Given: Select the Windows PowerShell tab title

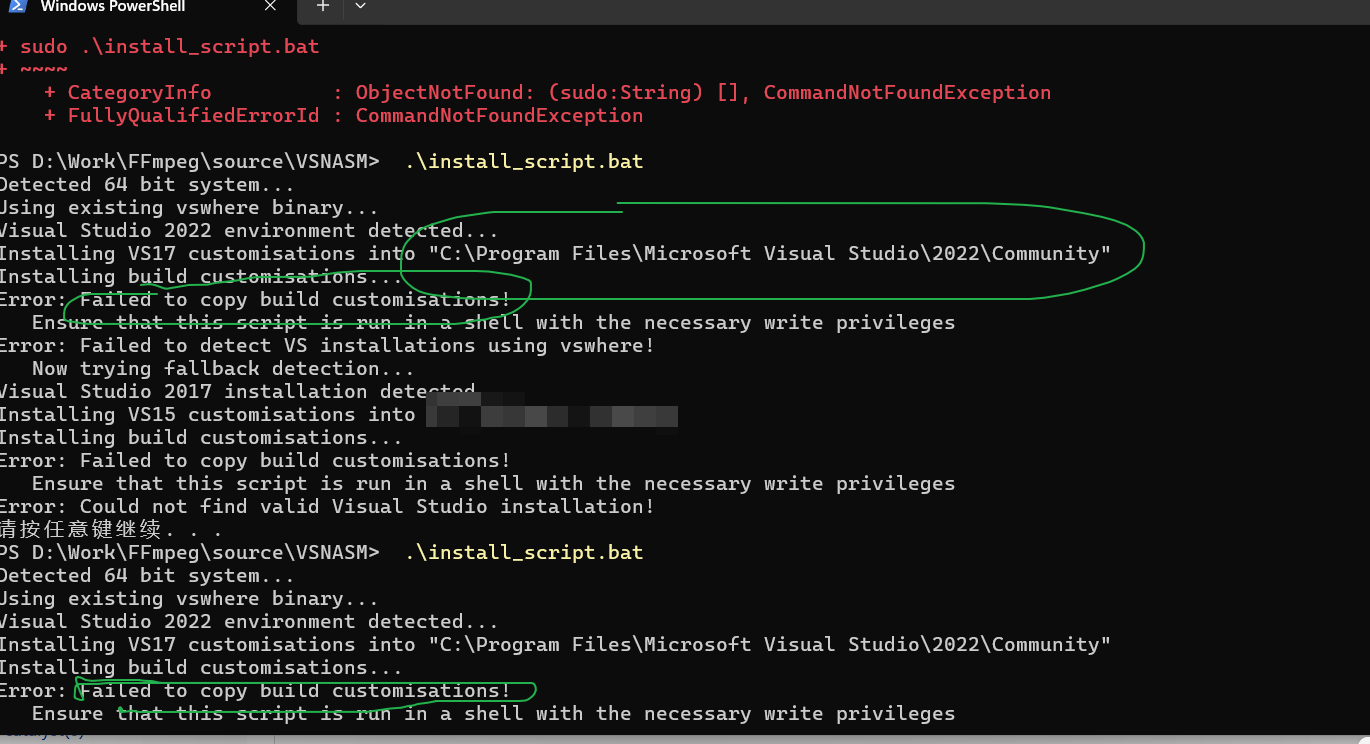Looking at the screenshot, I should 112,6.
